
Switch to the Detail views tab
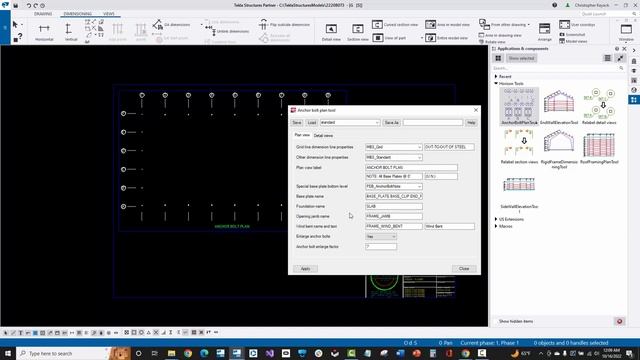click(x=323, y=136)
